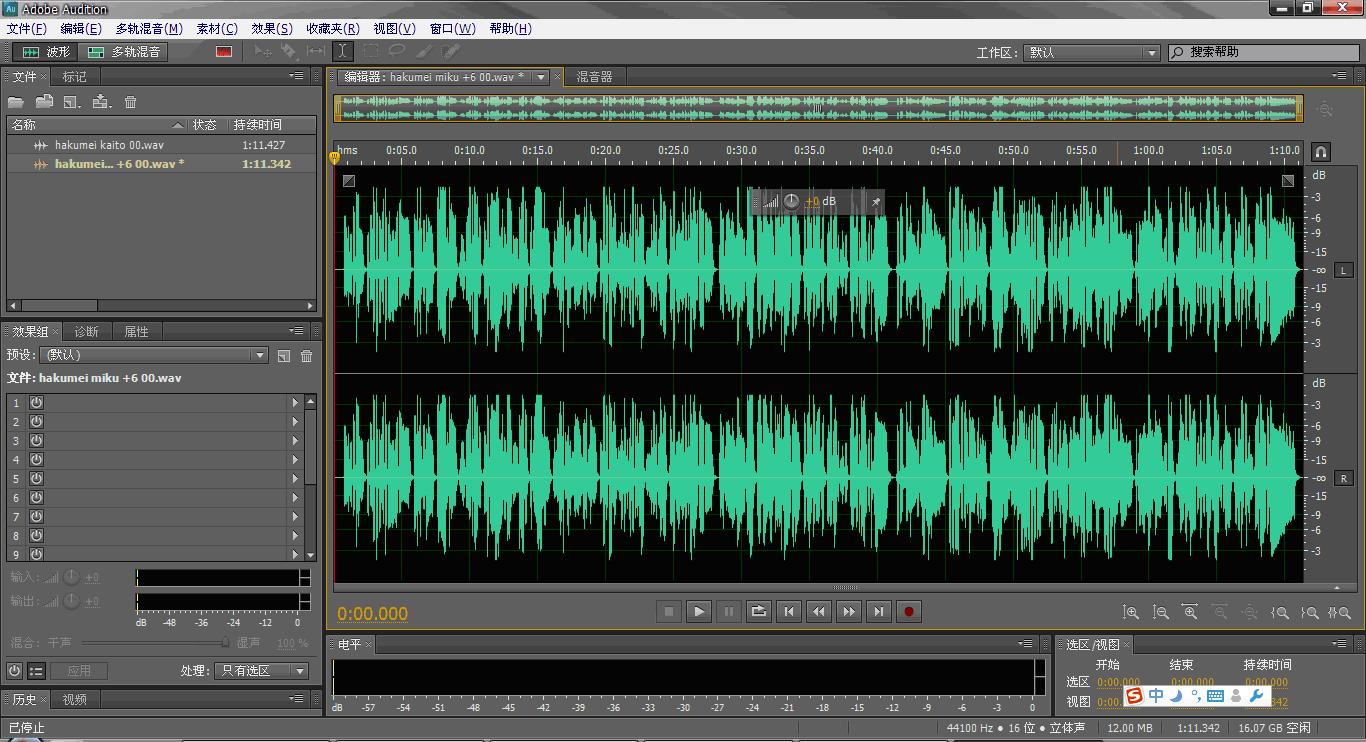Open file folder icon in Files panel
1366x742 pixels.
pyautogui.click(x=16, y=102)
